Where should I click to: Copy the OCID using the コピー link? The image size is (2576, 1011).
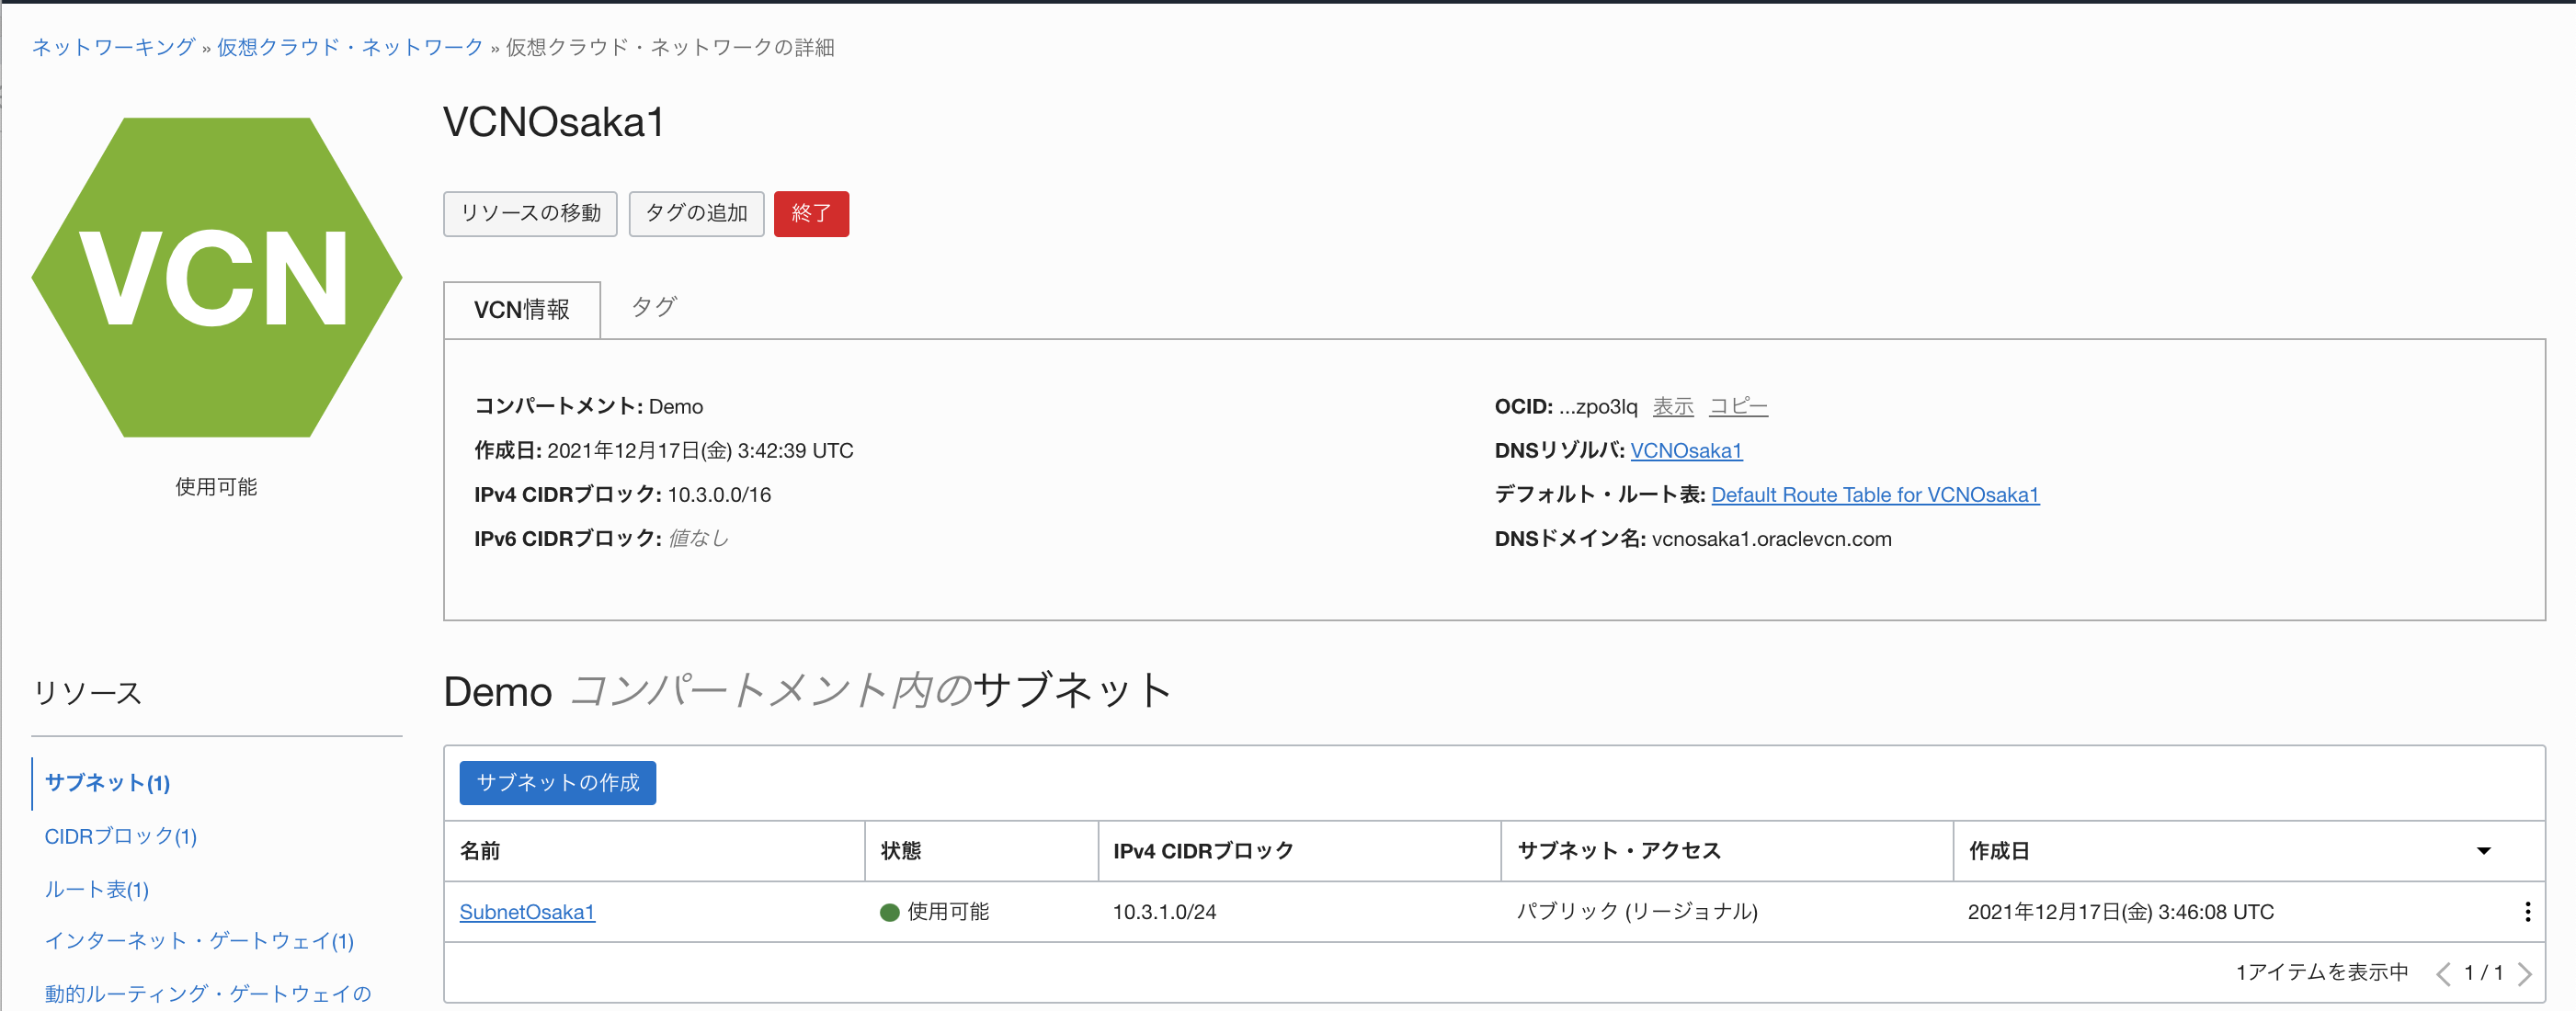click(1738, 406)
